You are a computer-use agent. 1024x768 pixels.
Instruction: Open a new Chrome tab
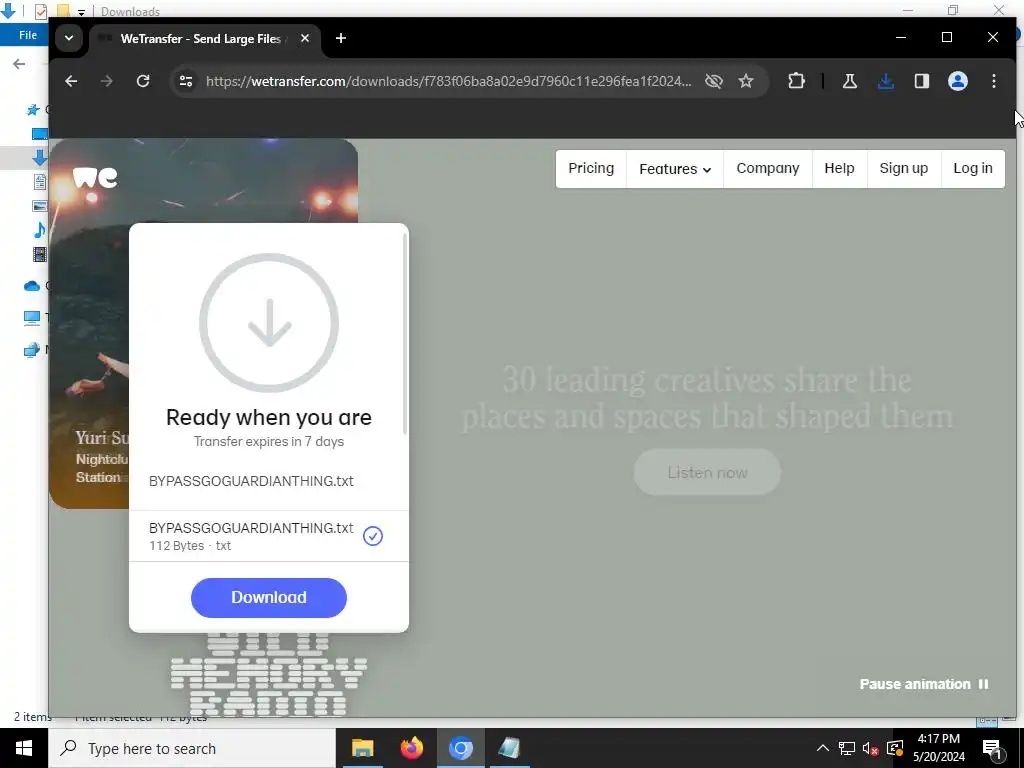point(340,39)
